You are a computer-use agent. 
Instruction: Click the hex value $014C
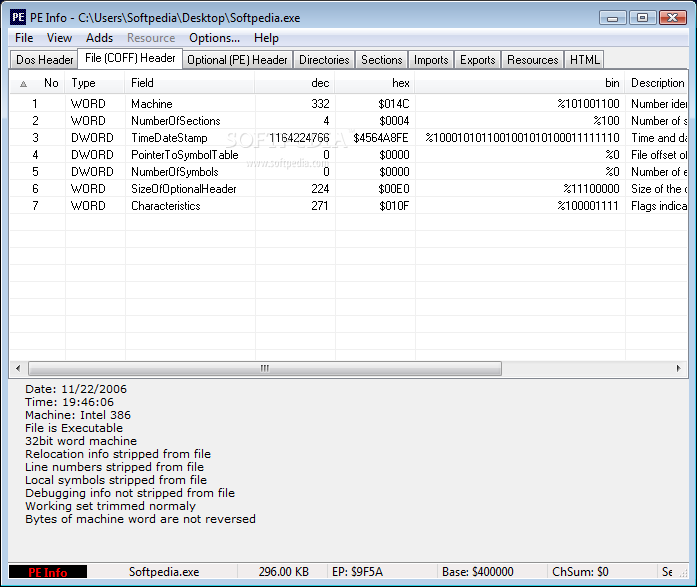coord(393,104)
